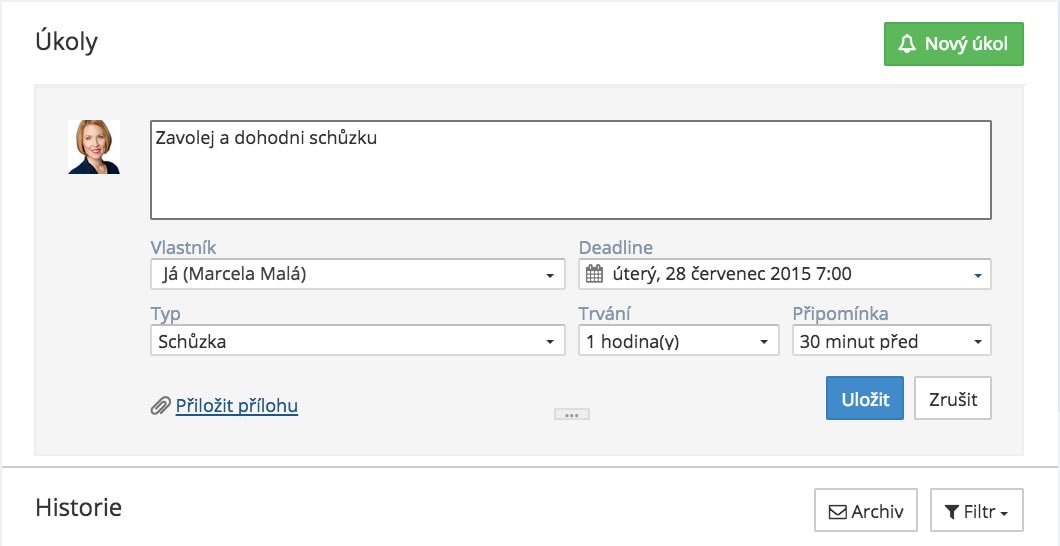Open the Archiv button in Historie

(x=865, y=510)
